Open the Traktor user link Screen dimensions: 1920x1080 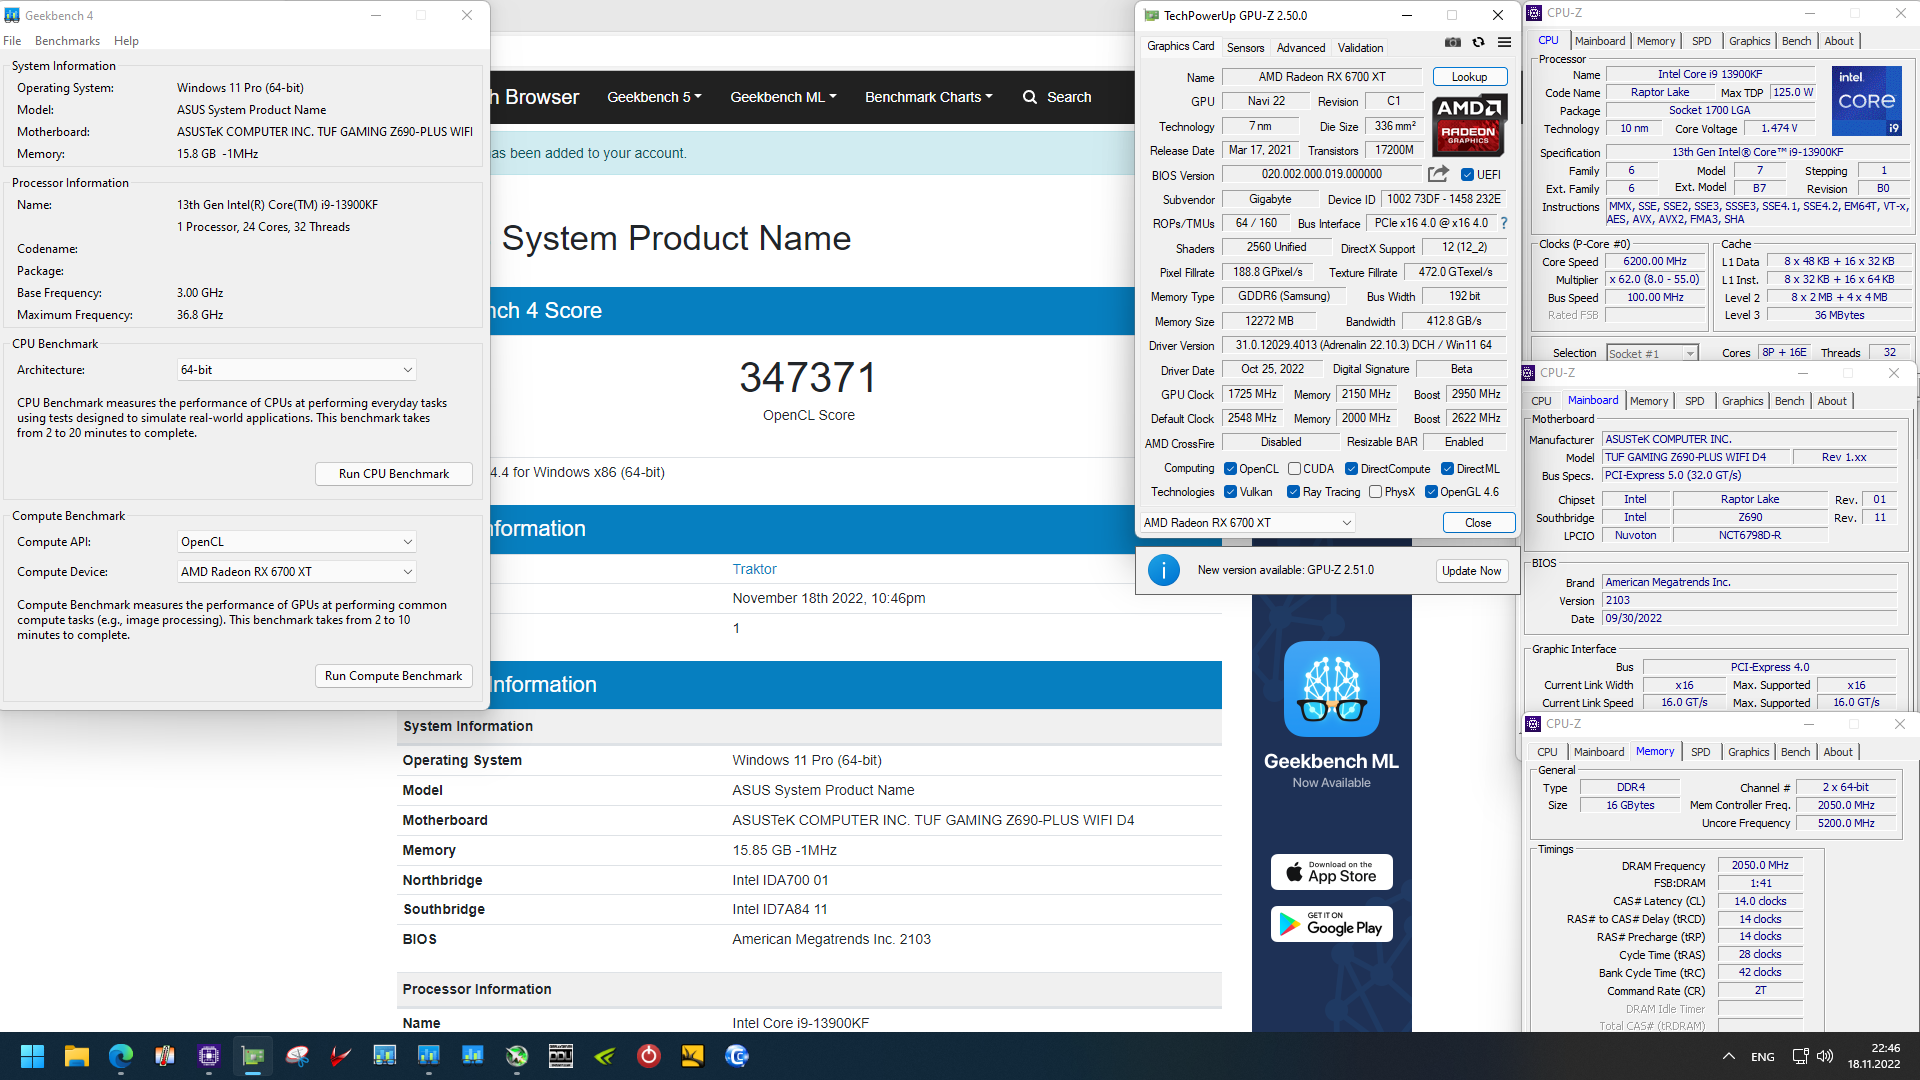[754, 569]
